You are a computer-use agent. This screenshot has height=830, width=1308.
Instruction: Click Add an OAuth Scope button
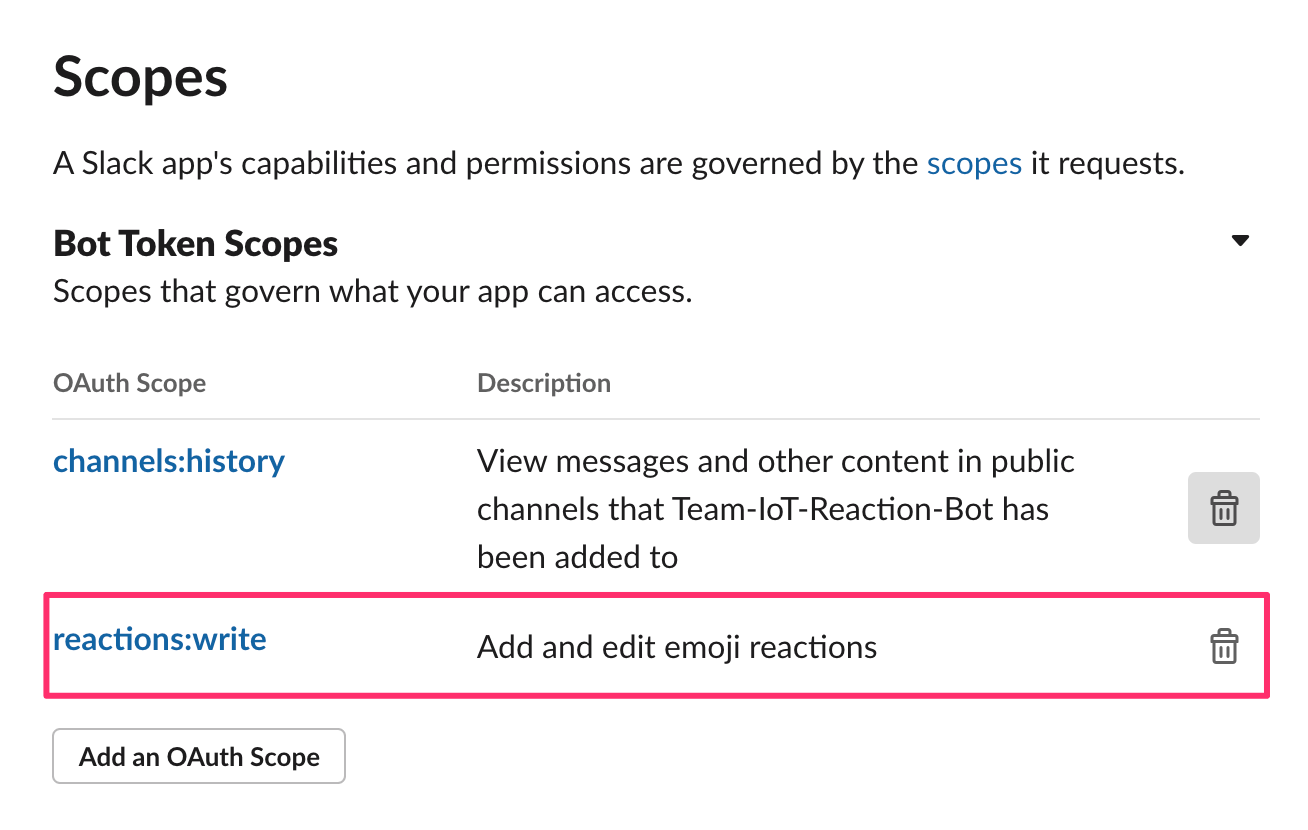[199, 756]
